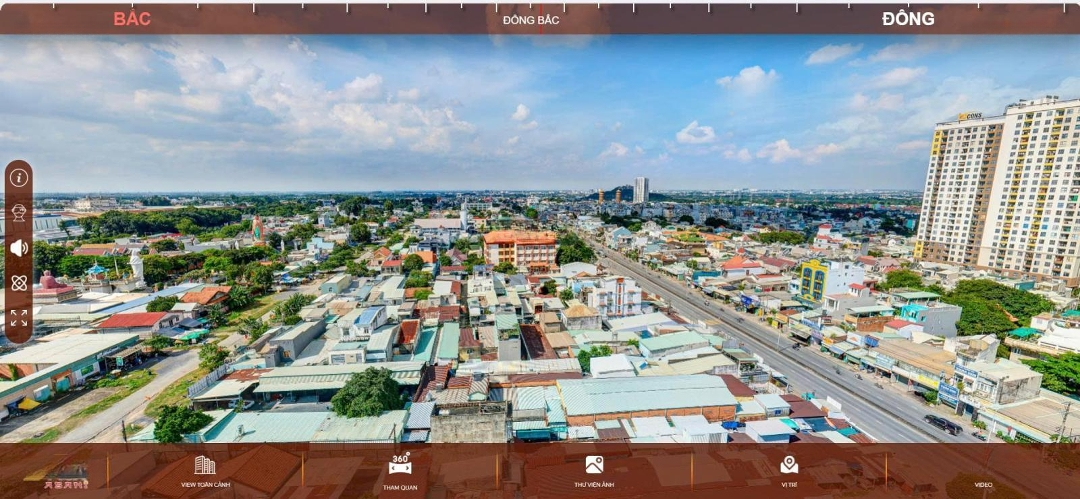The width and height of the screenshot is (1080, 499).
Task: Click the THAM QUAN text label
Action: (400, 487)
